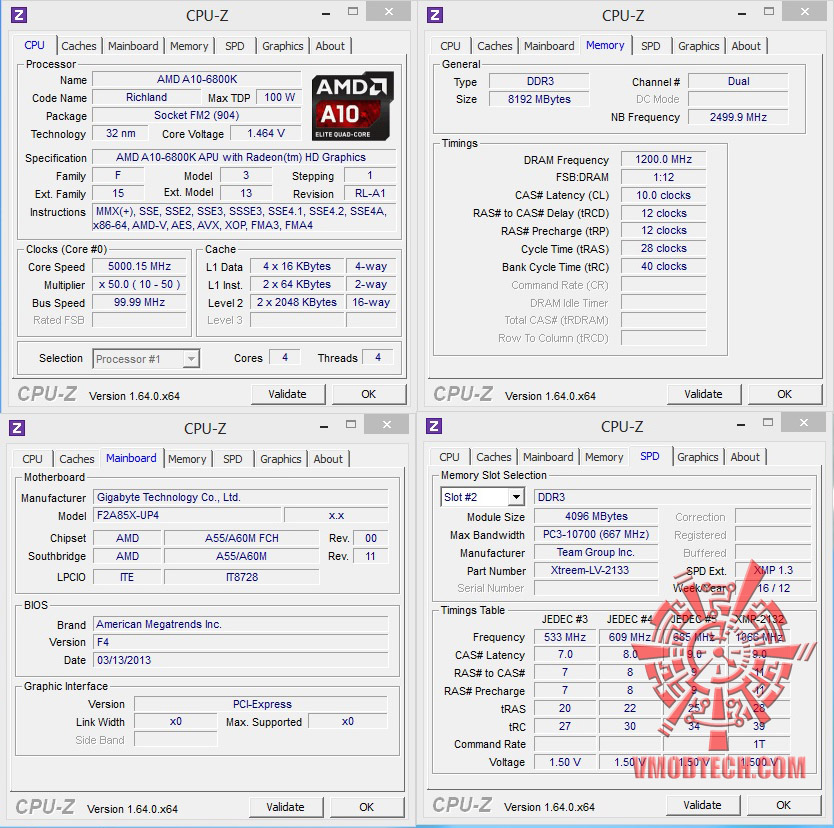Click the DRAM Frequency value 1200.0 MHz
This screenshot has height=828, width=834.
pyautogui.click(x=663, y=160)
